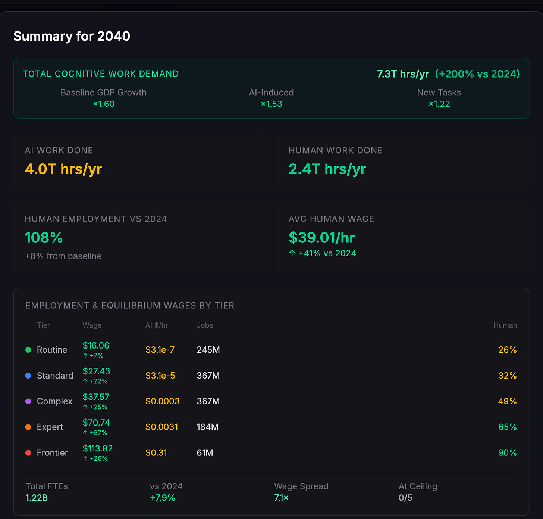
Task: Click the ×1.53 multiplier value
Action: tap(271, 104)
